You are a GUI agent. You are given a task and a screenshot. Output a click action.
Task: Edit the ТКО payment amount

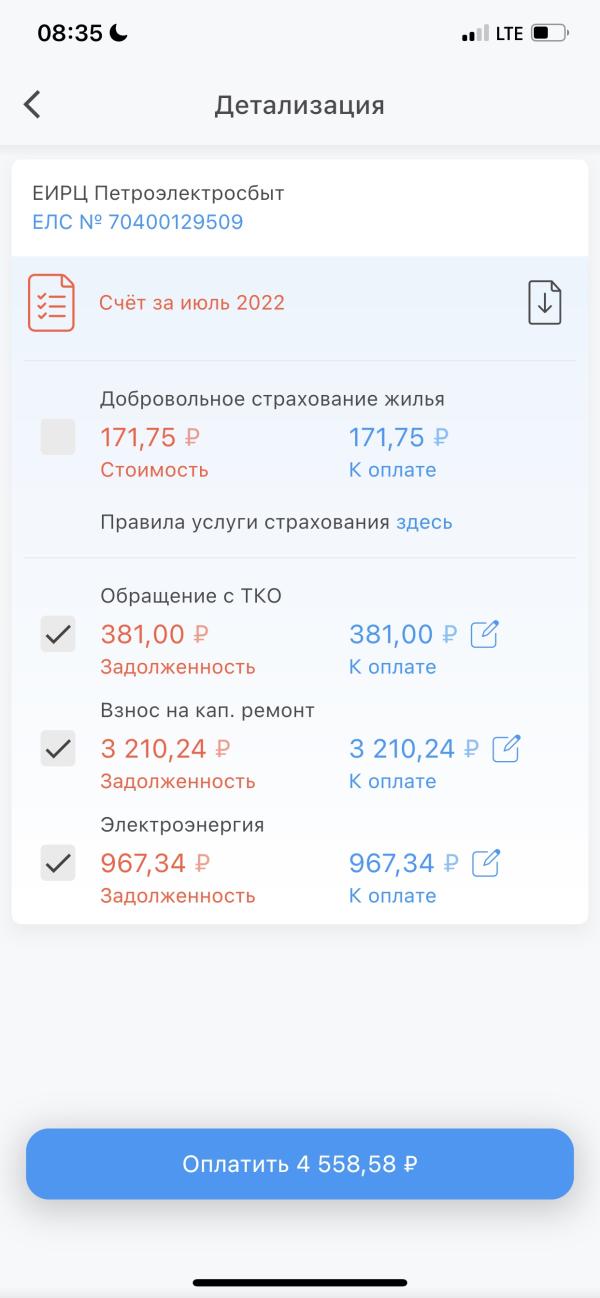(485, 634)
